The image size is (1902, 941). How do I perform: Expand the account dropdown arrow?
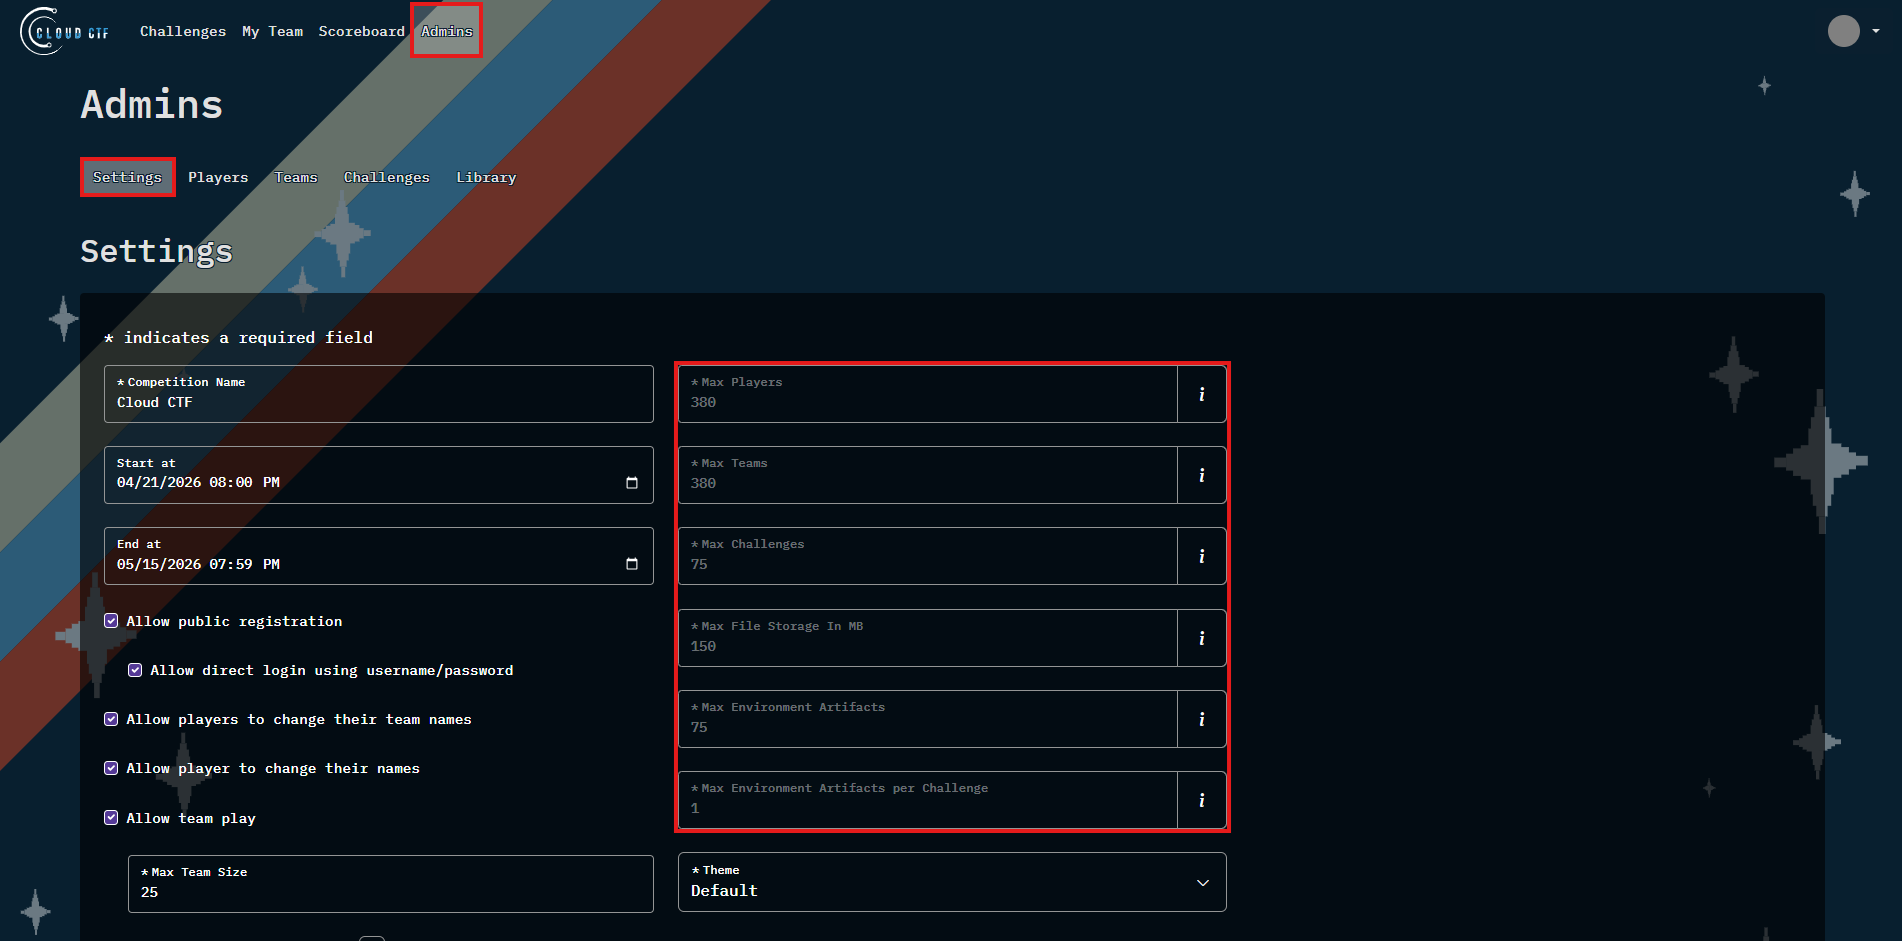pyautogui.click(x=1876, y=31)
